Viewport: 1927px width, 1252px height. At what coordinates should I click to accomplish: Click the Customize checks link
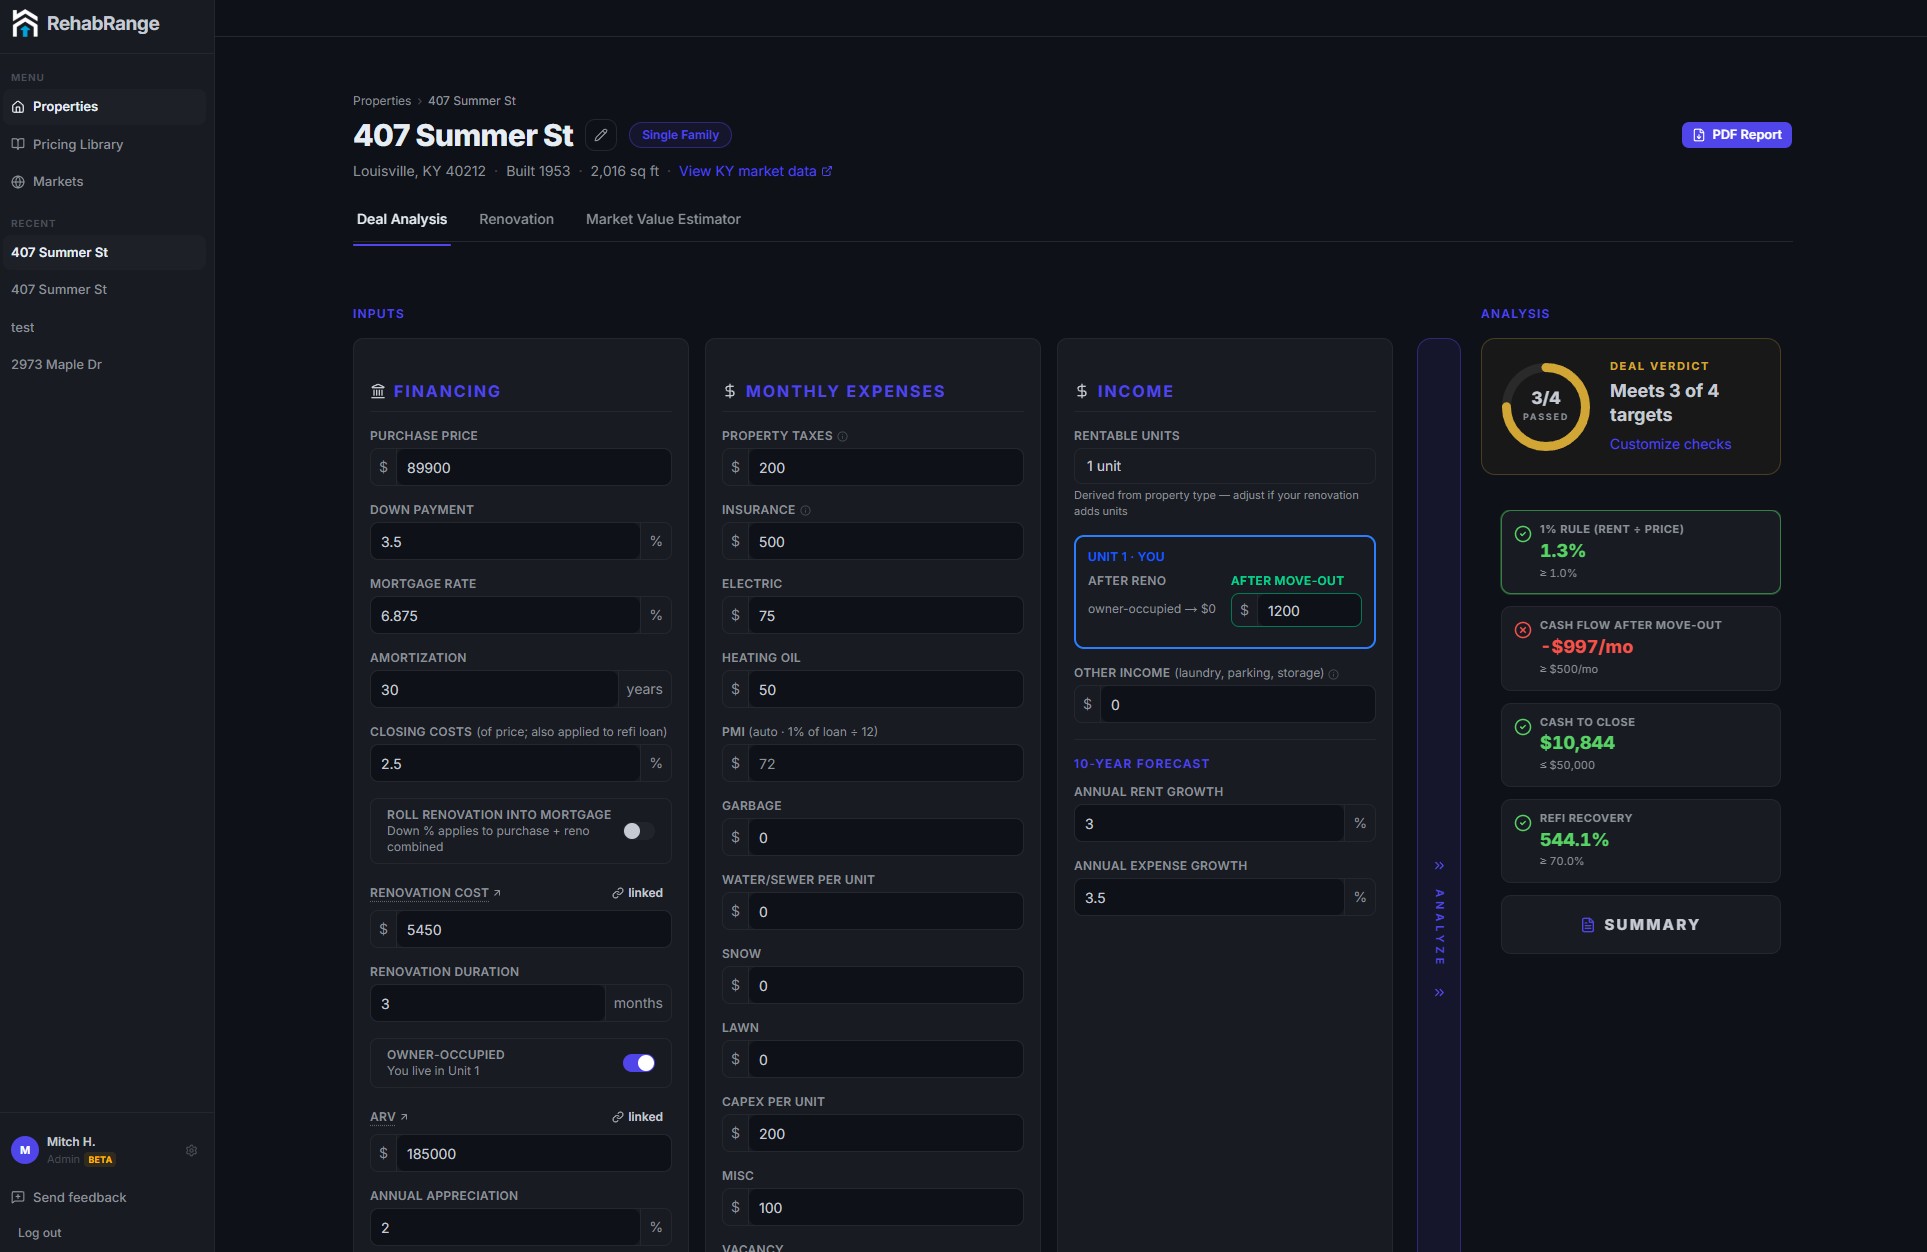pos(1670,444)
